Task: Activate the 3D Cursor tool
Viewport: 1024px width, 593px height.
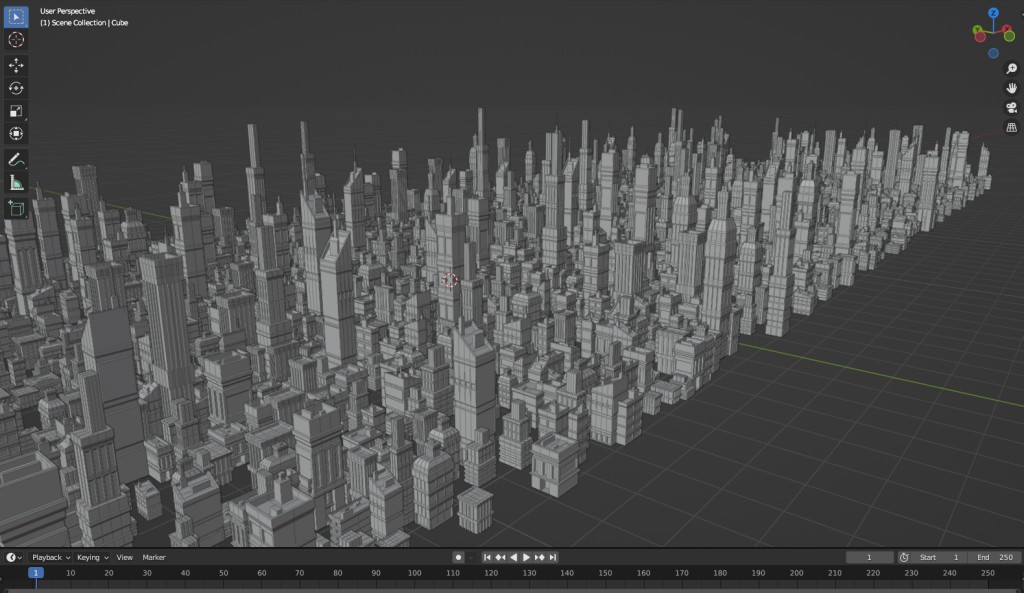Action: (16, 40)
